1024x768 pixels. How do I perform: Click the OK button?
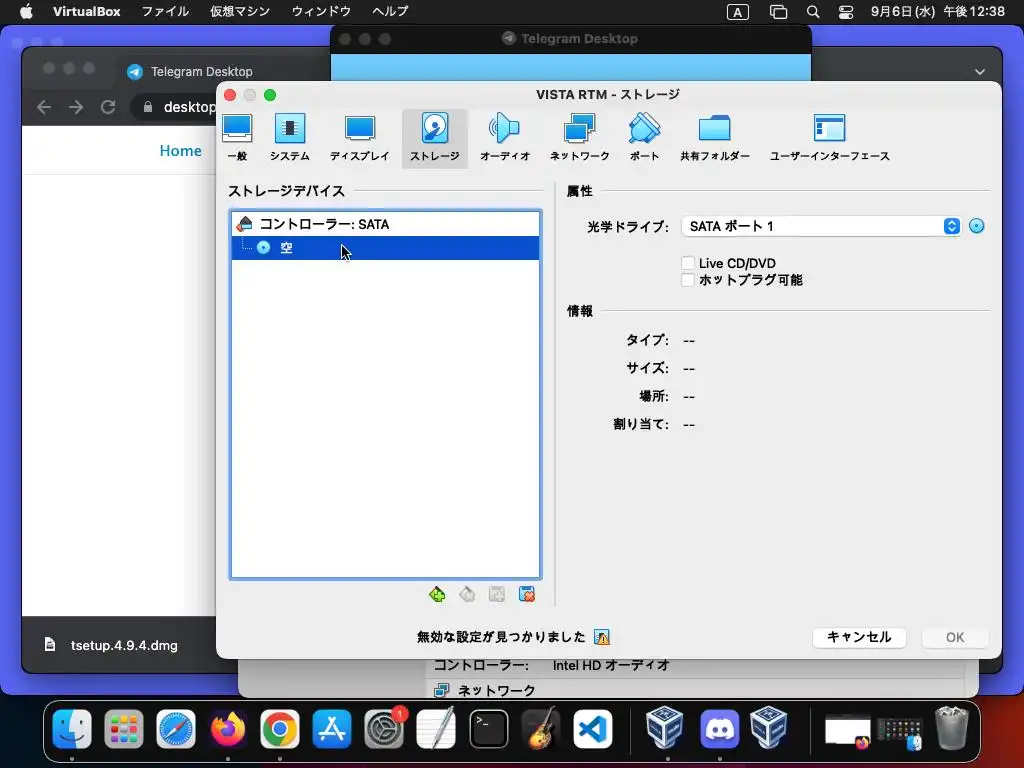click(955, 637)
